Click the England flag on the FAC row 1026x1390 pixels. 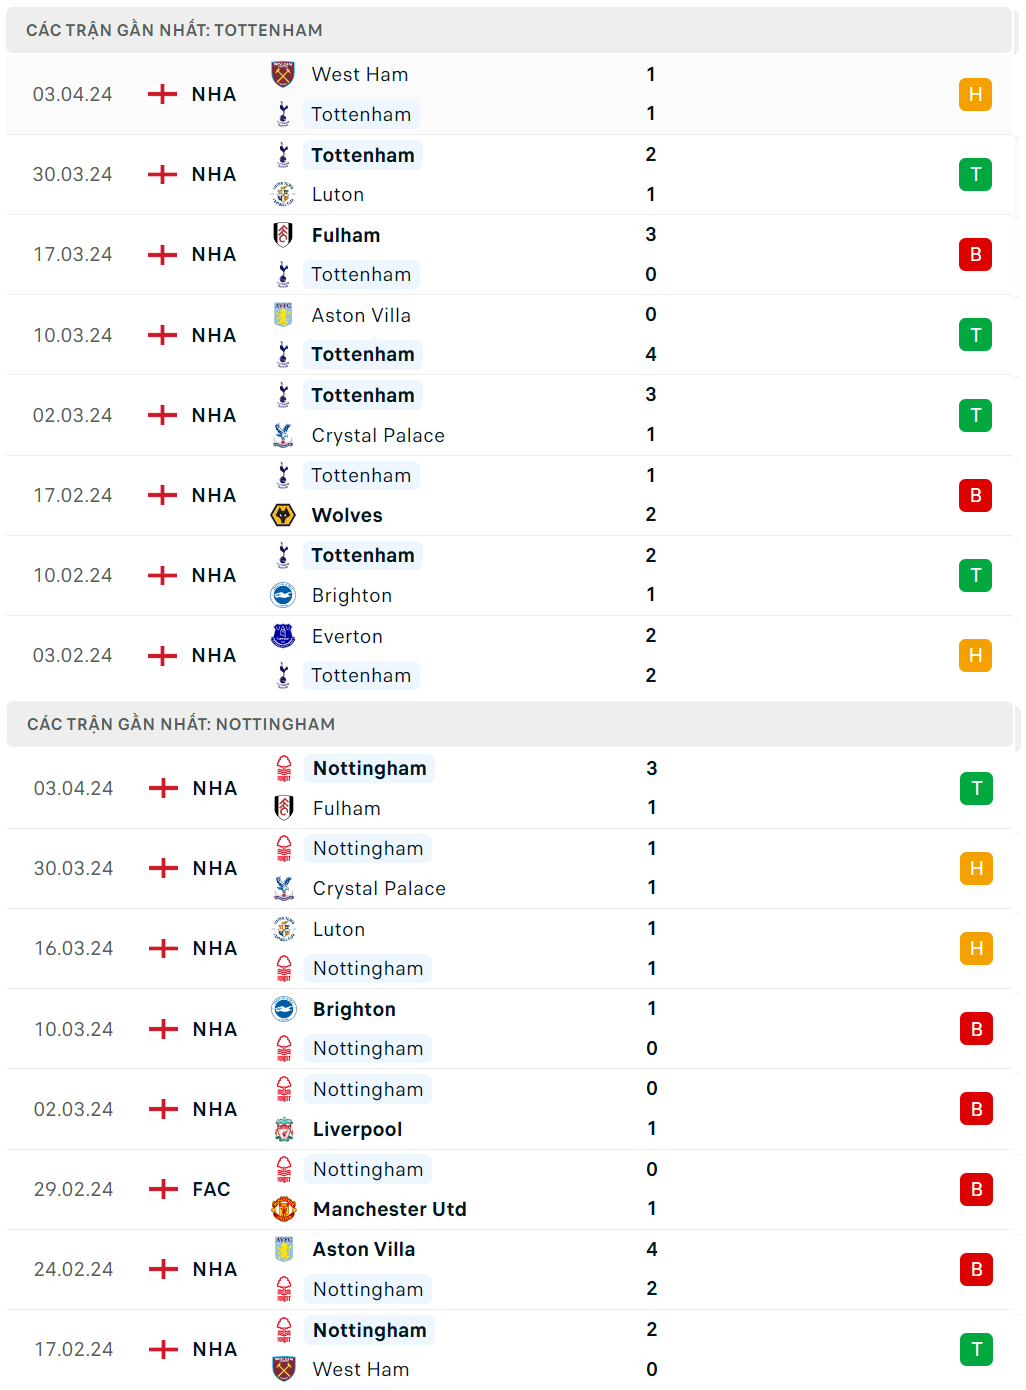[163, 1189]
